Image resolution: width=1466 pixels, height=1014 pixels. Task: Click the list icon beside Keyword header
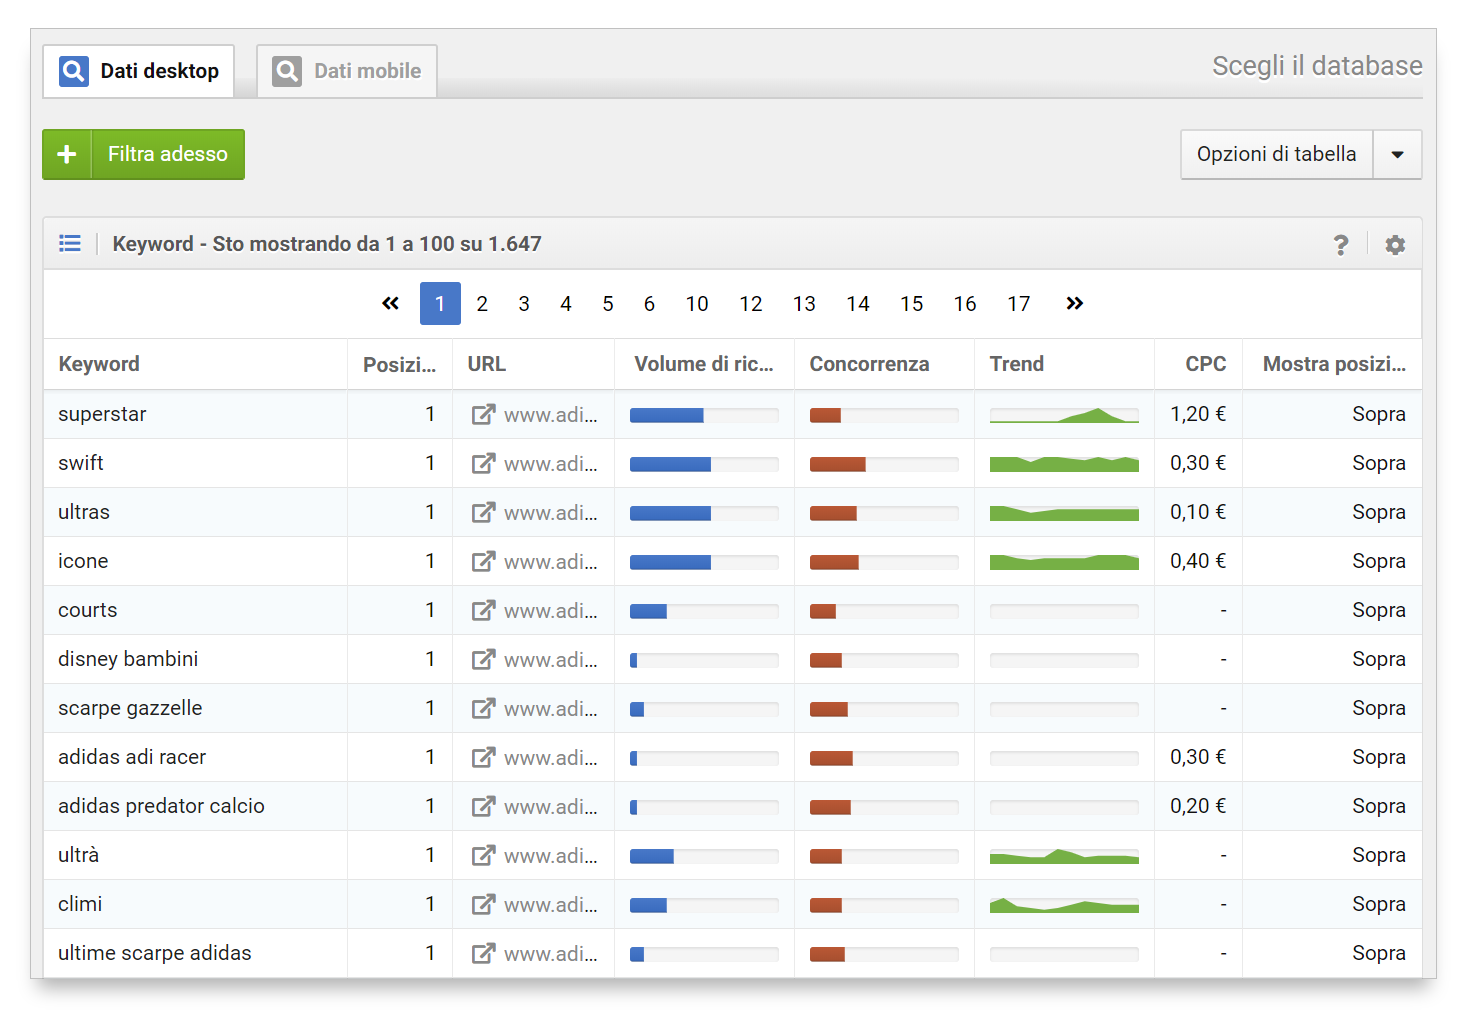click(x=70, y=244)
